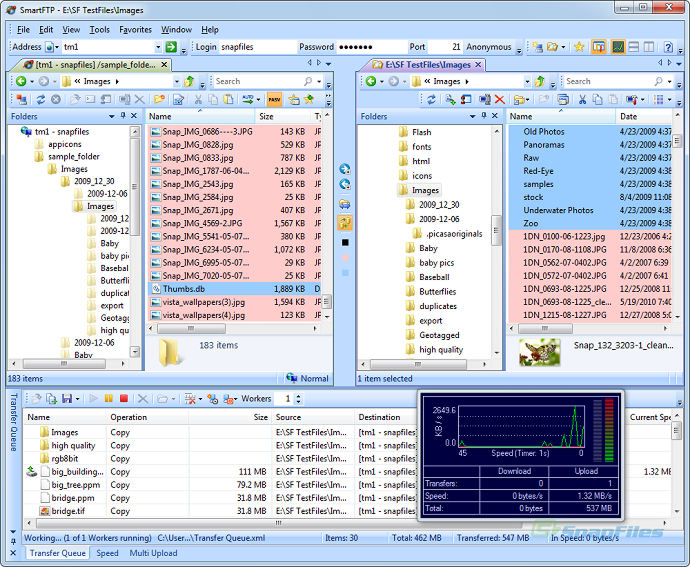Screen dimensions: 690x567
Task: Click the Anonymous login button
Action: click(x=488, y=47)
